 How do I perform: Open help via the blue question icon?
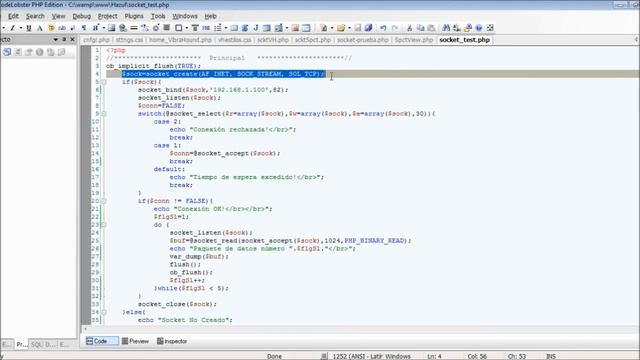coord(479,28)
